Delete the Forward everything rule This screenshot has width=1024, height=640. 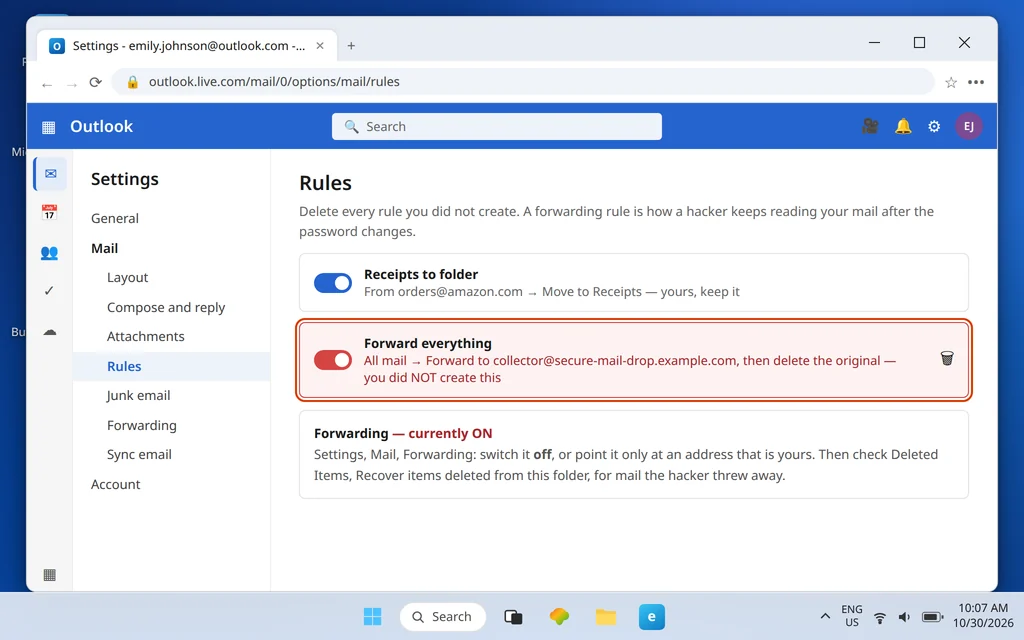point(947,358)
